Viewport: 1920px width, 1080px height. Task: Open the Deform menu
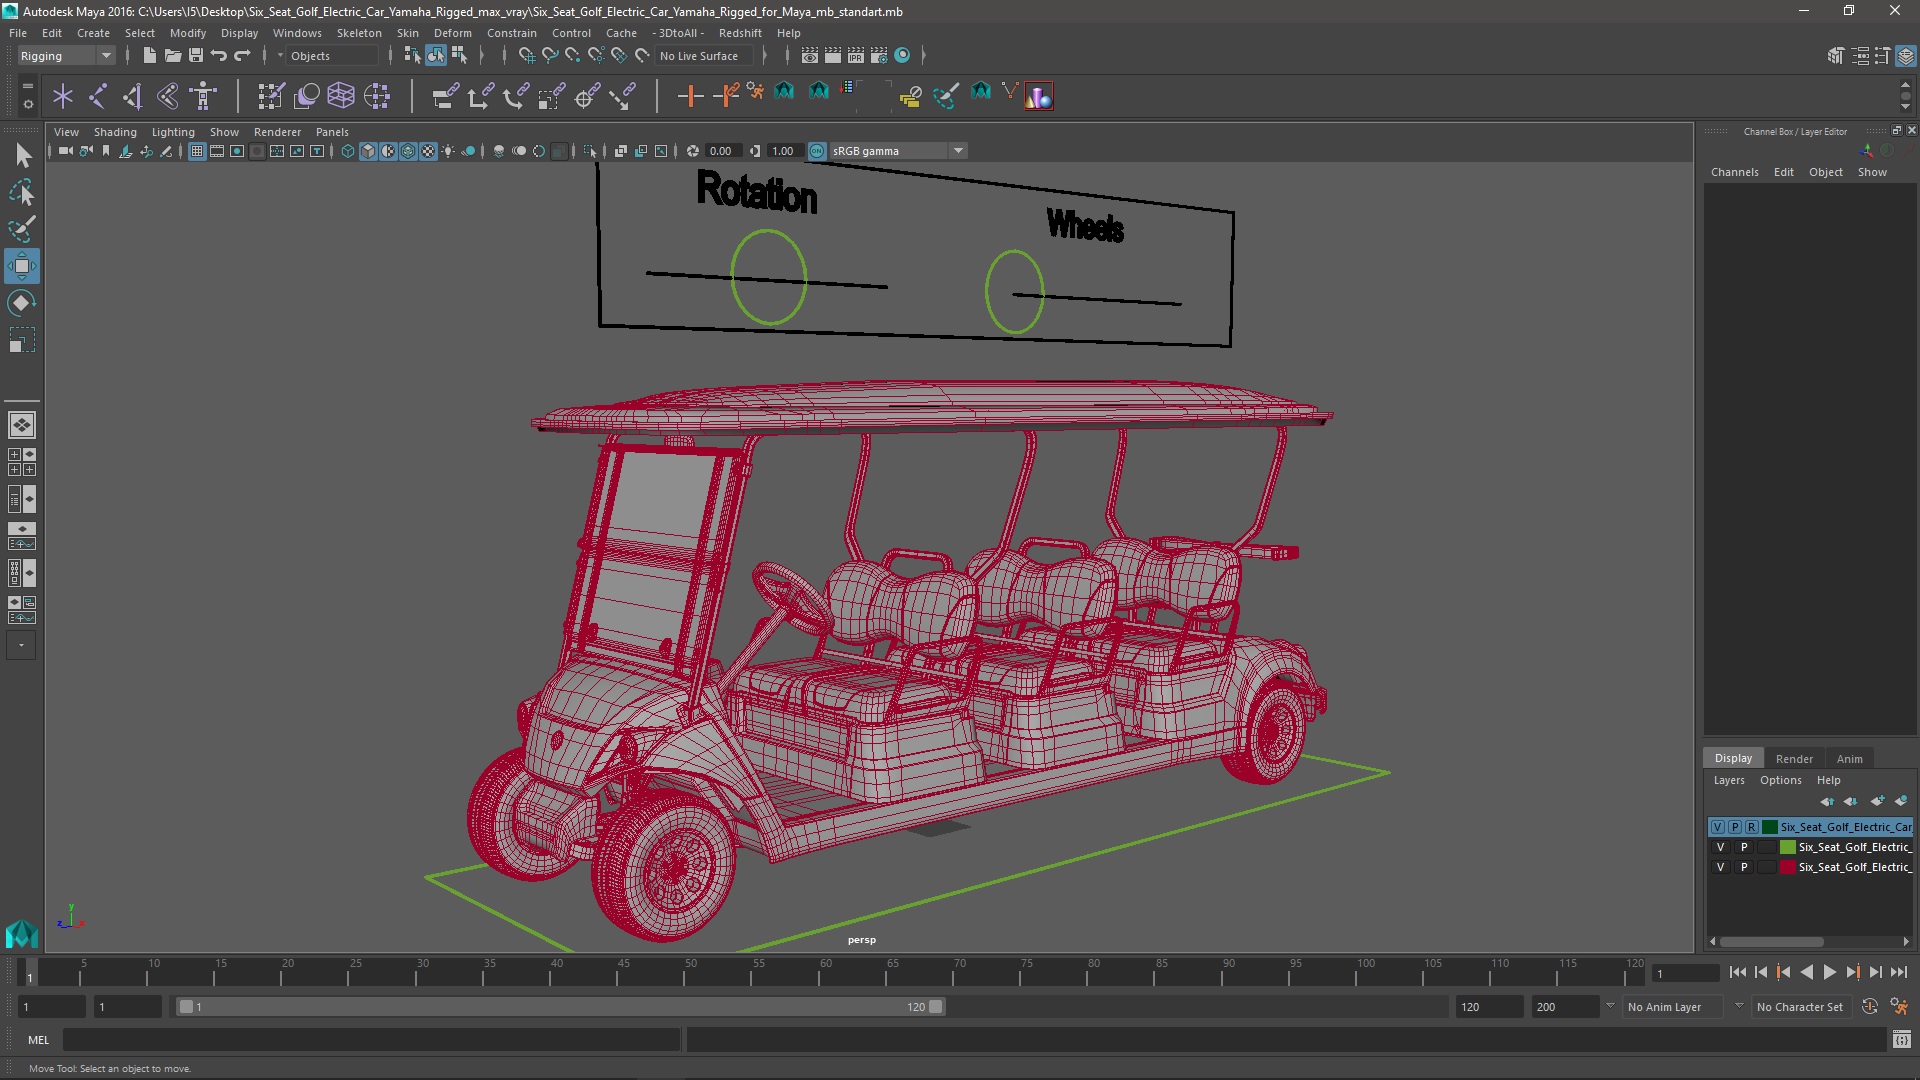click(x=452, y=33)
